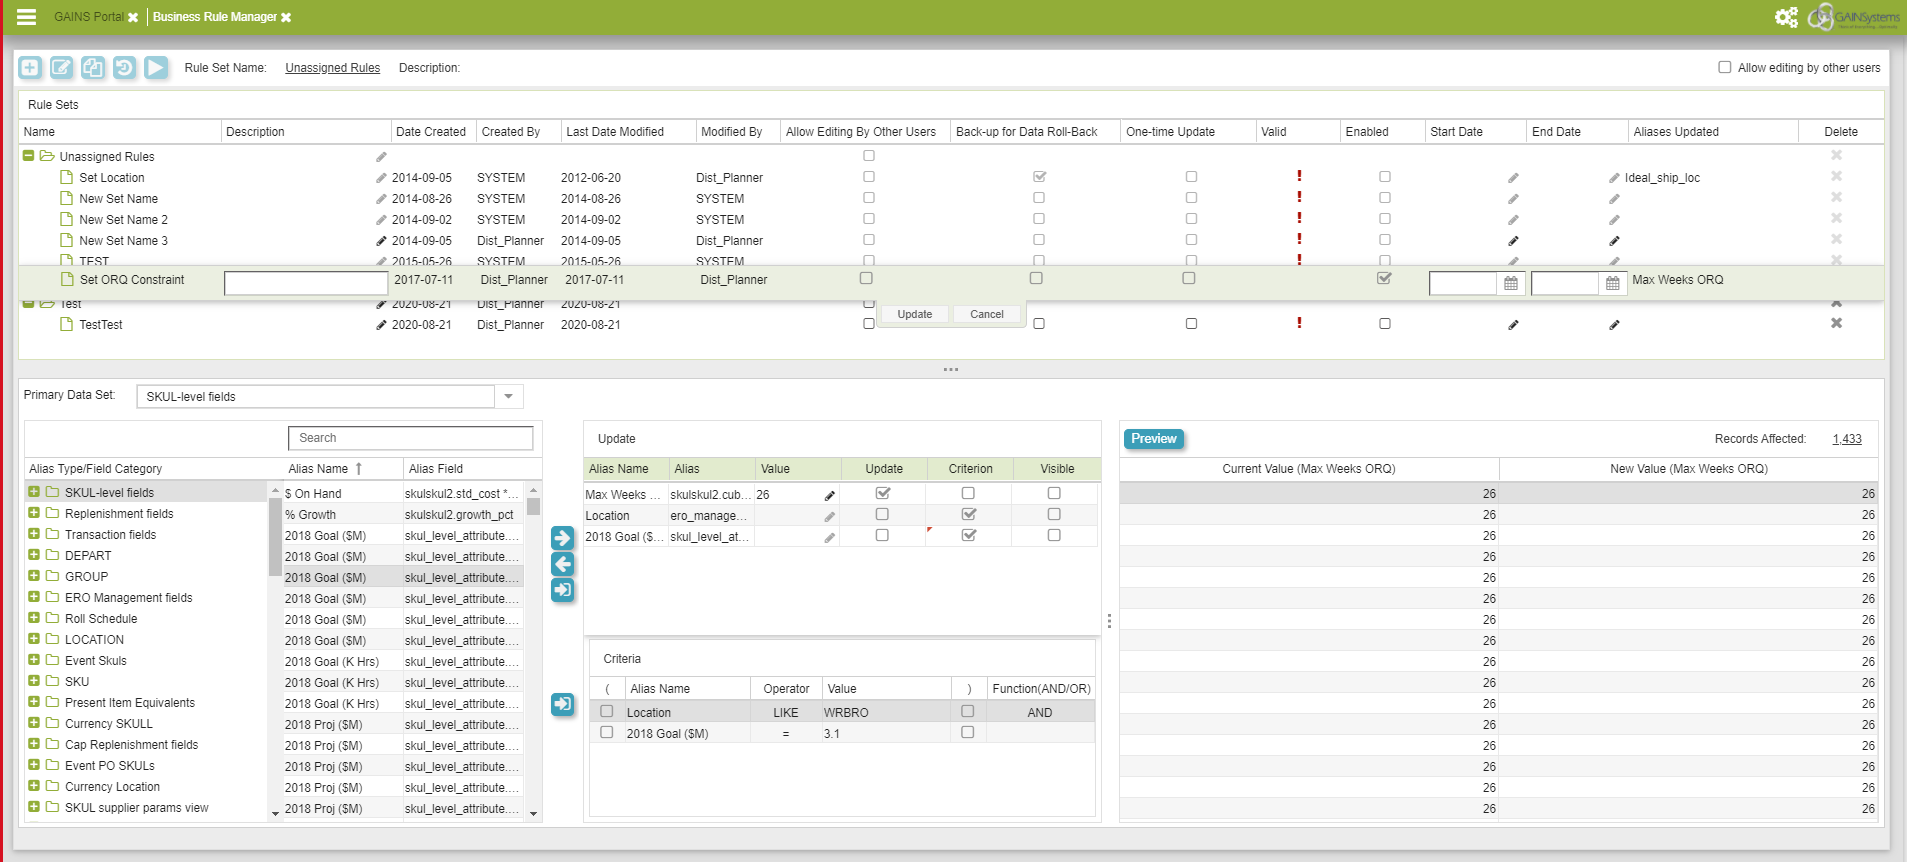This screenshot has height=862, width=1907.
Task: Click the Cancel button in row editor
Action: [x=986, y=314]
